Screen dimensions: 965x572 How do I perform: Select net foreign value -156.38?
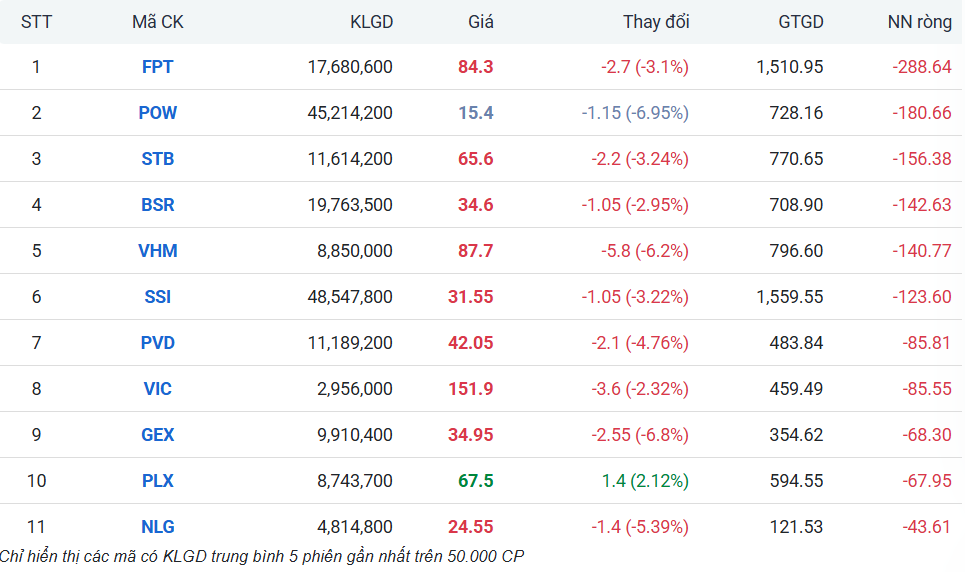pyautogui.click(x=922, y=159)
